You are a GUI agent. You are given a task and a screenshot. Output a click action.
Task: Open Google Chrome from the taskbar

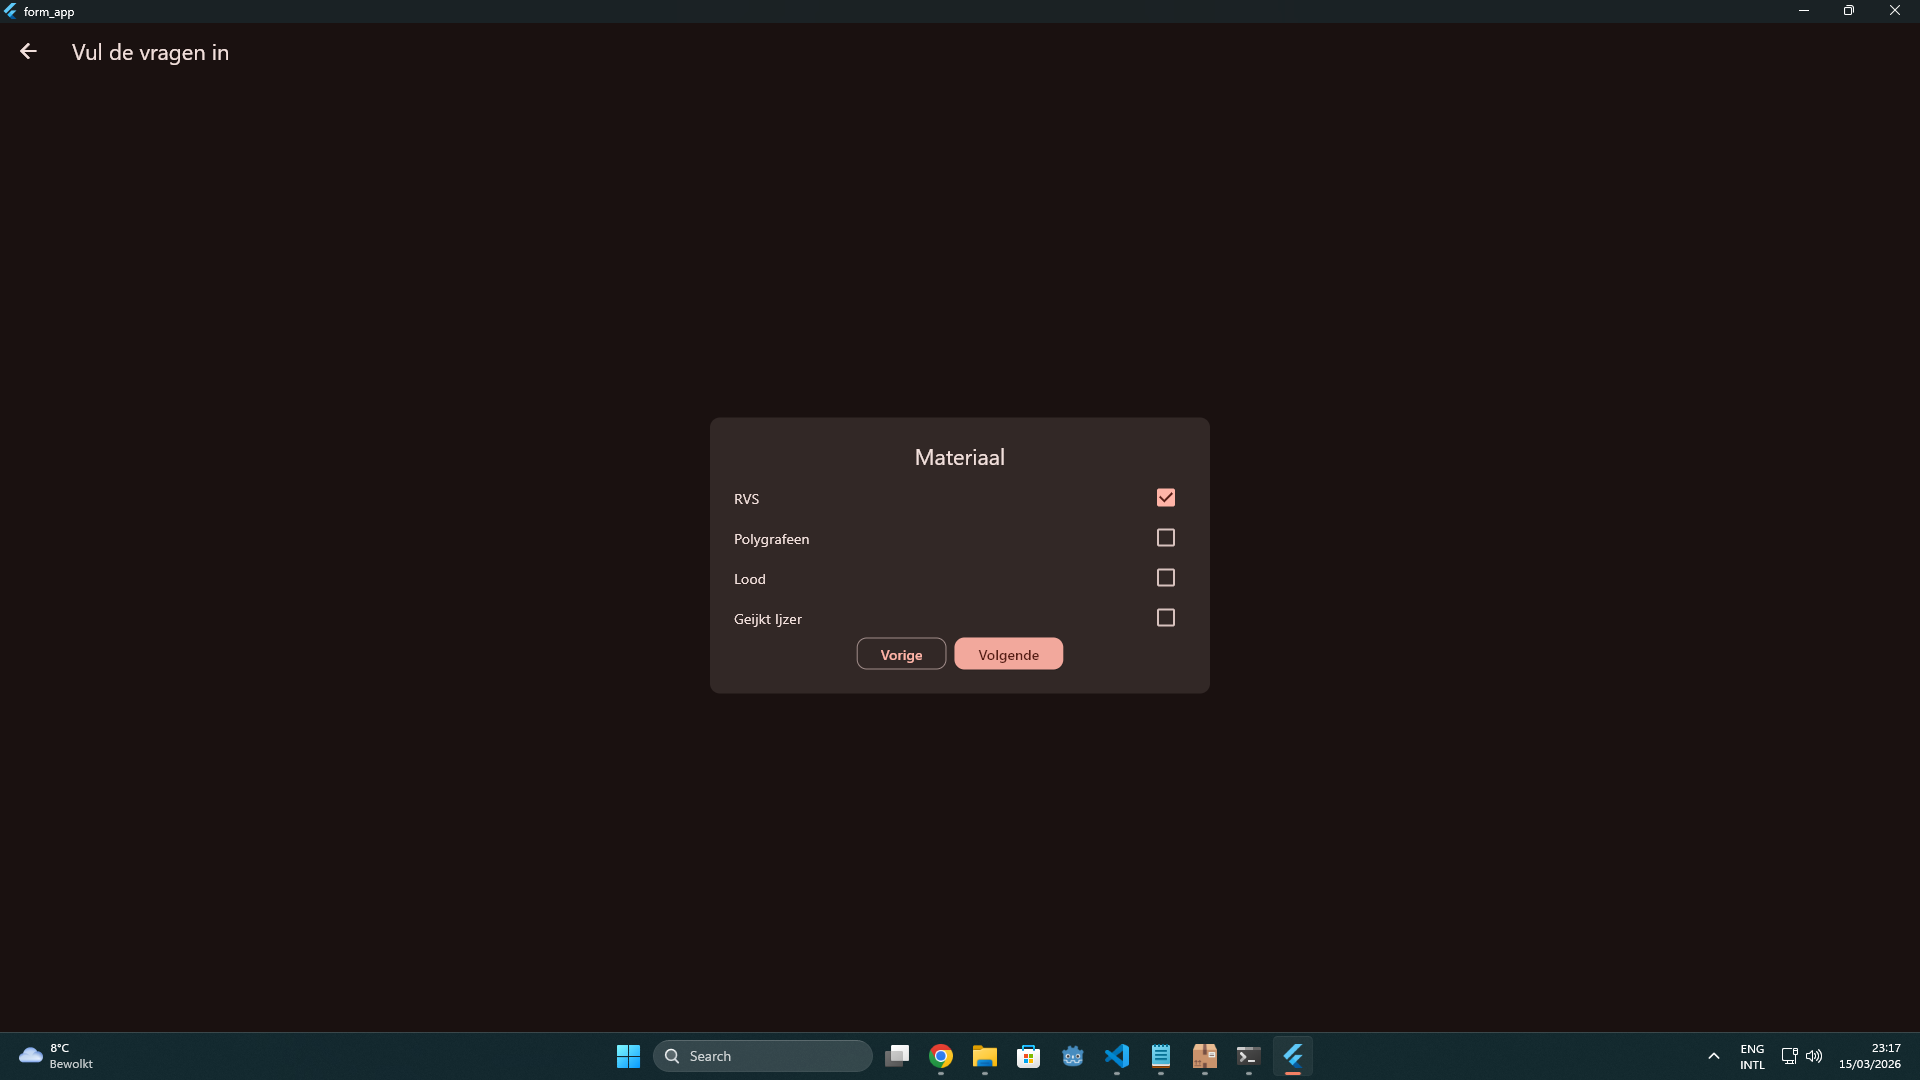(941, 1056)
